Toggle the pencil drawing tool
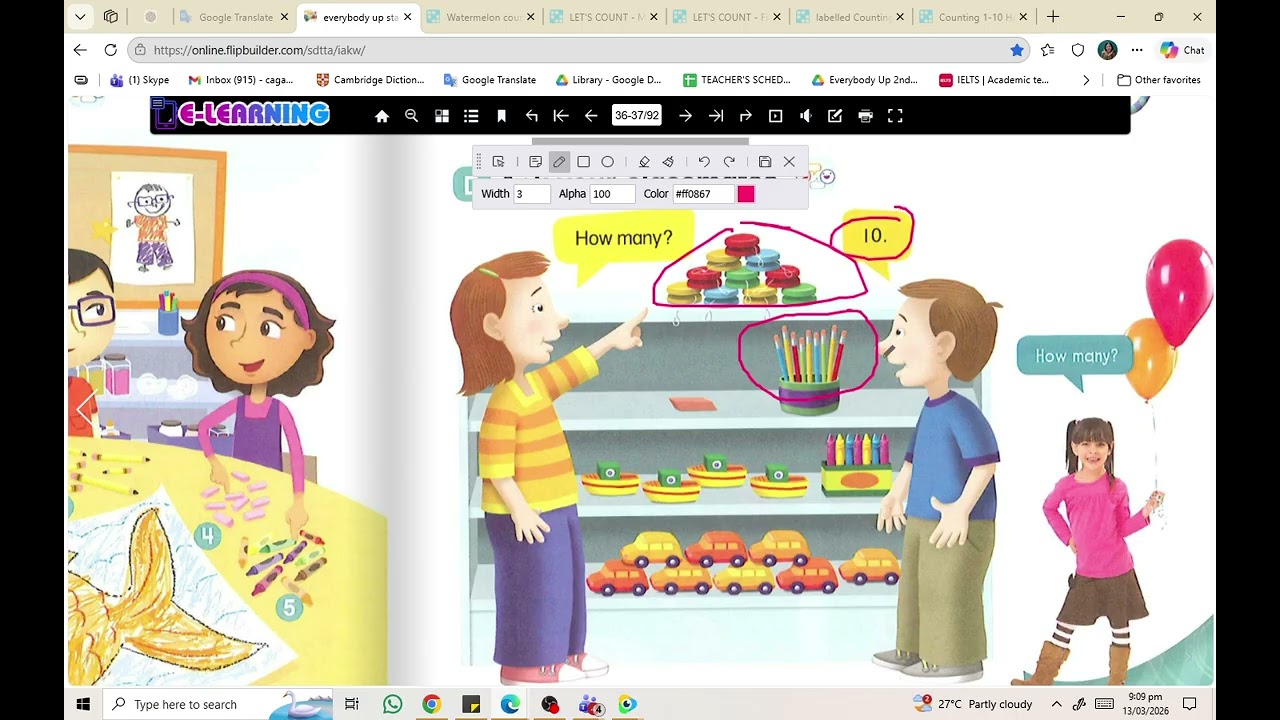1280x720 pixels. 559,162
